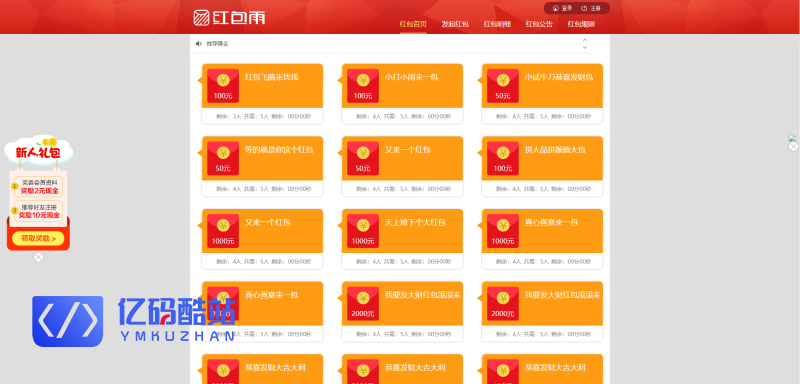
Task: Go to 红包首页 tab
Action: [413, 24]
